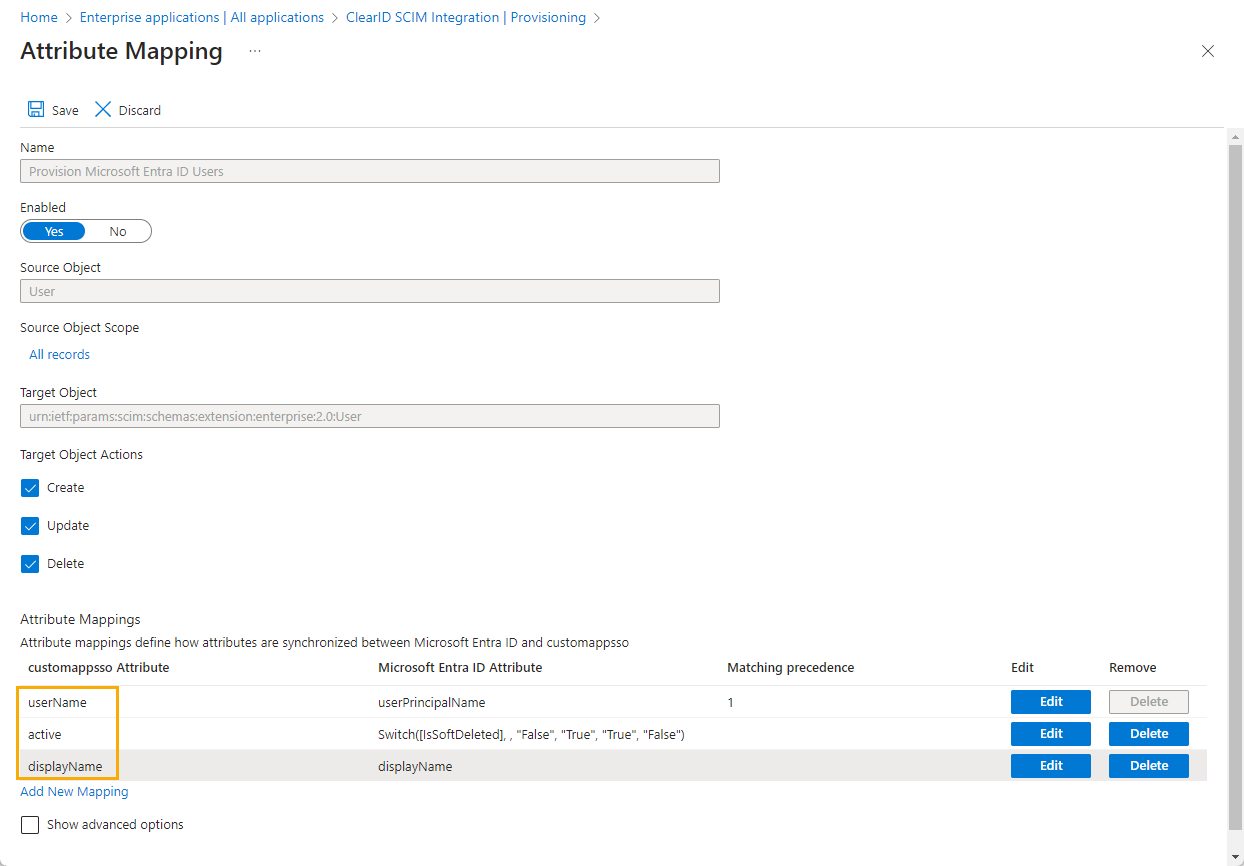Uncheck the Update target object action

click(x=30, y=525)
